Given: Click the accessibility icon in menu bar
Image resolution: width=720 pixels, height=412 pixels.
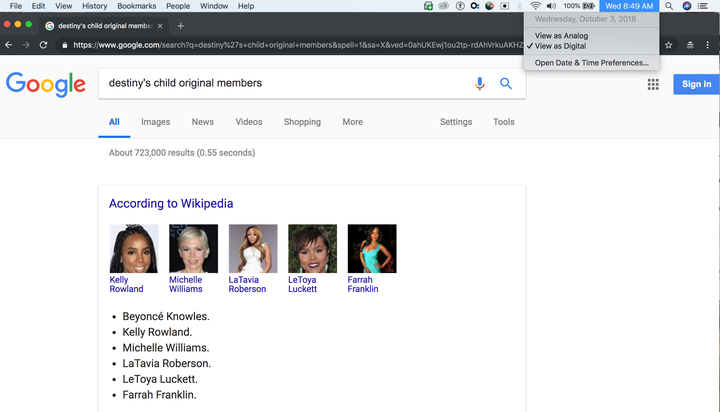Looking at the screenshot, I should coord(460,6).
